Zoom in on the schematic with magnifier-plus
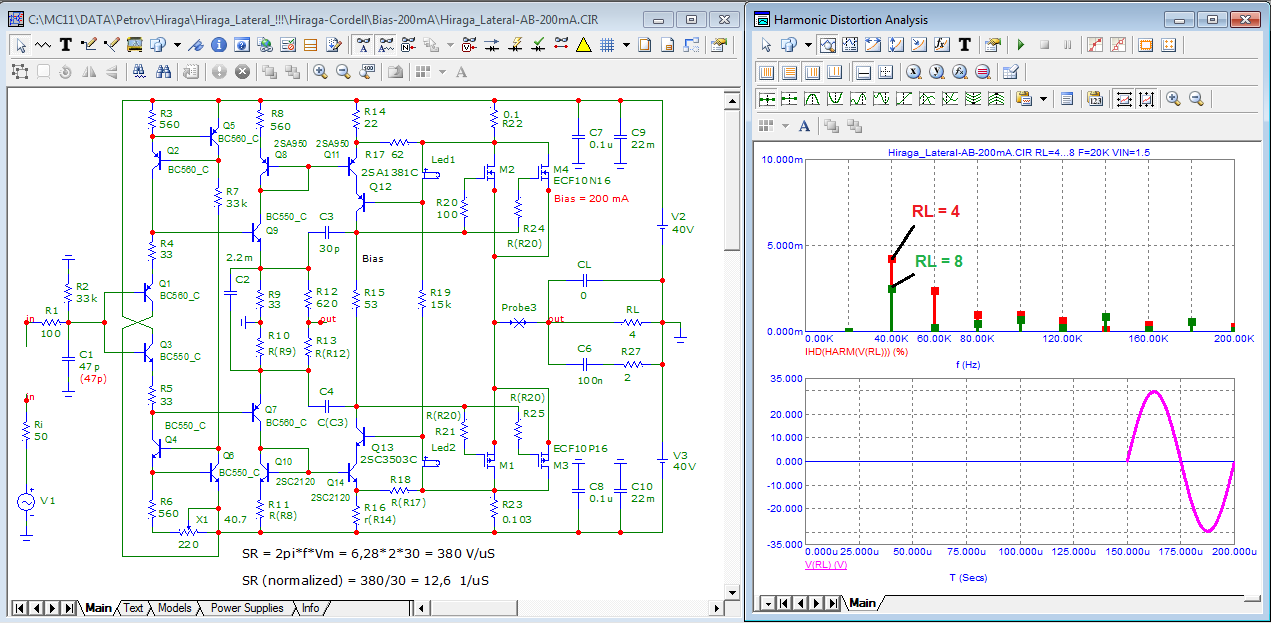 (x=320, y=71)
